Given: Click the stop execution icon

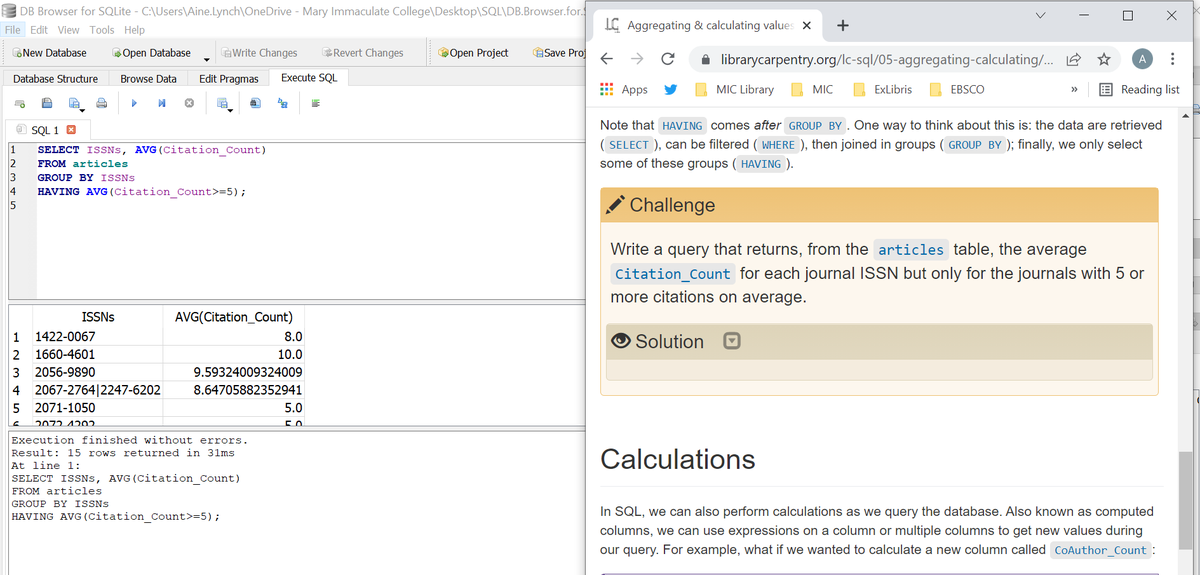Looking at the screenshot, I should tap(188, 103).
